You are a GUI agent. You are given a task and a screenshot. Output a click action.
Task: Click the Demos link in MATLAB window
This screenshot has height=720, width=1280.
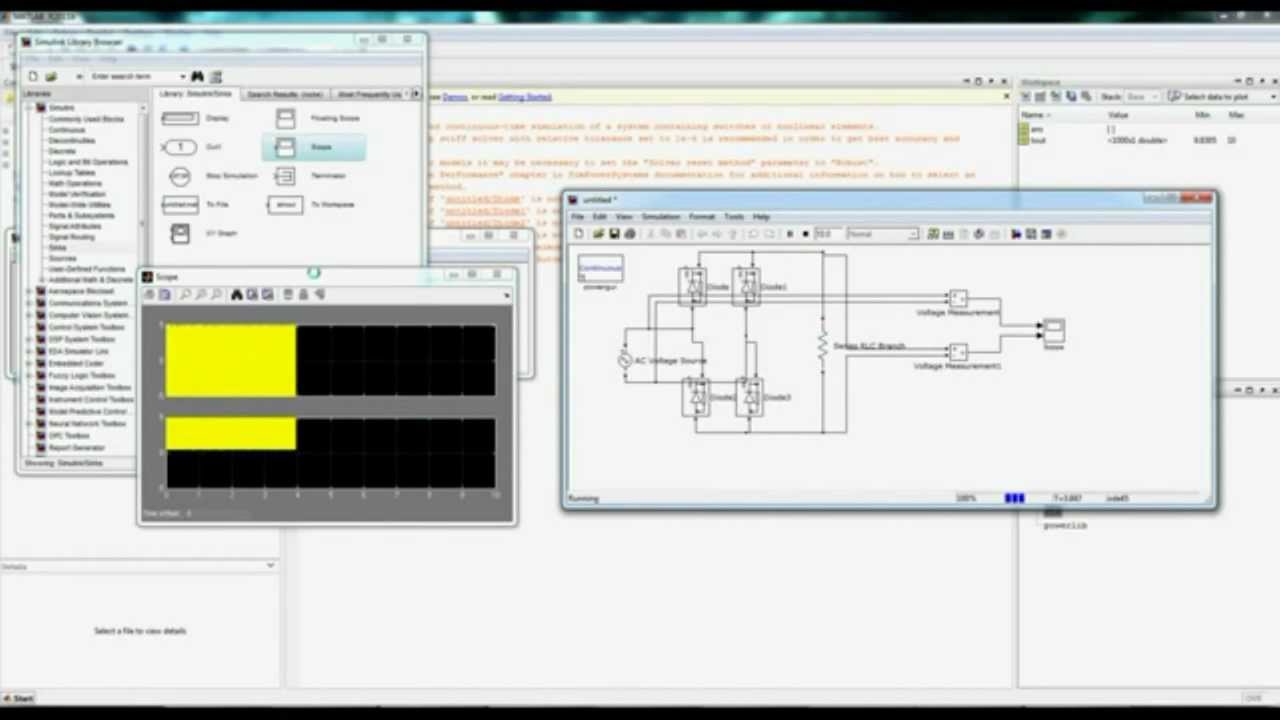455,97
